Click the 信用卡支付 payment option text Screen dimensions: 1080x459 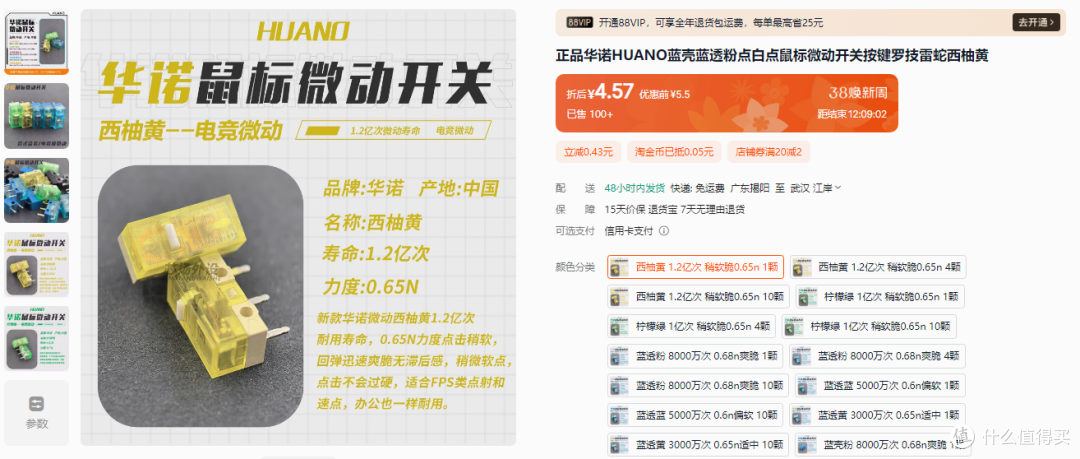tap(628, 232)
